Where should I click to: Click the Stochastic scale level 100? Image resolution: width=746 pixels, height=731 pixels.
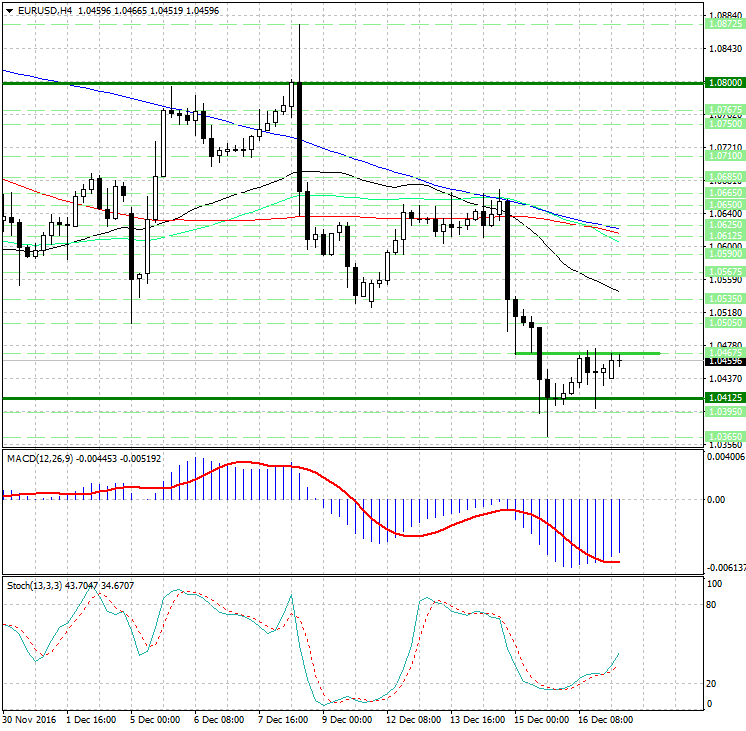point(714,584)
